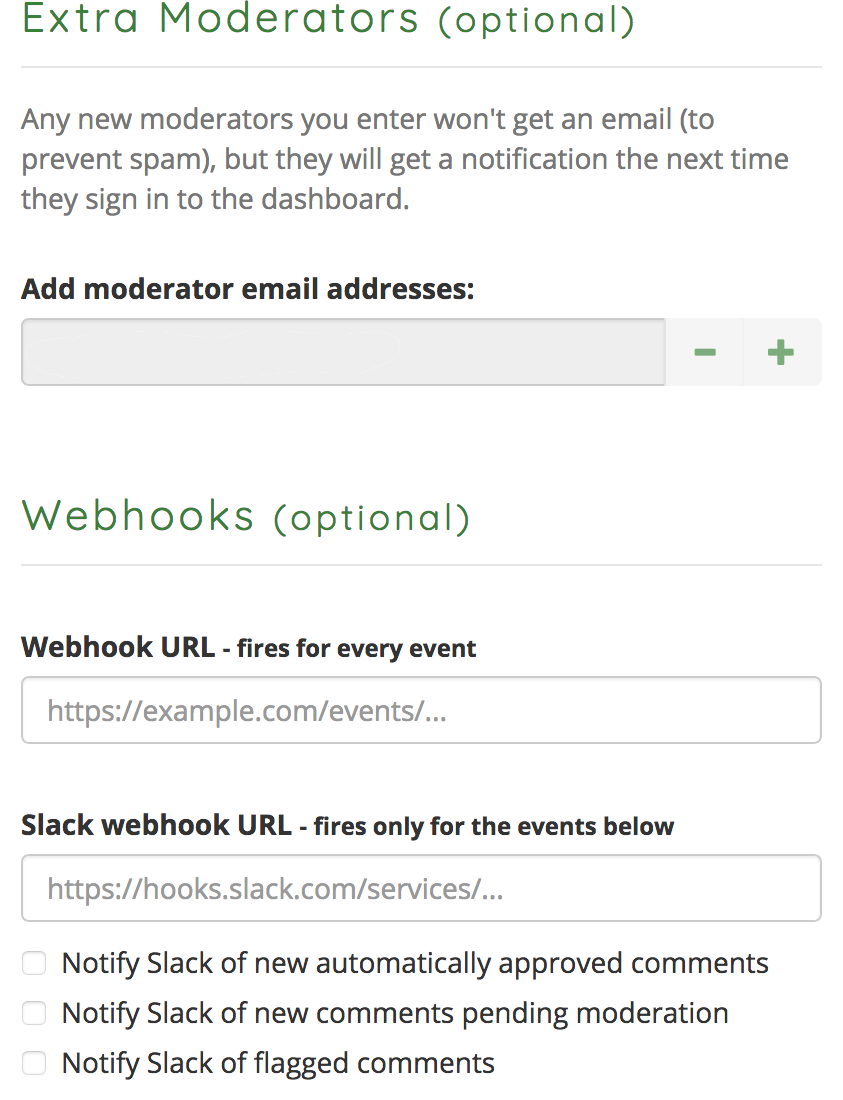Image resolution: width=843 pixels, height=1100 pixels.
Task: Click the 'Extra Moderators' section heading
Action: [x=220, y=19]
